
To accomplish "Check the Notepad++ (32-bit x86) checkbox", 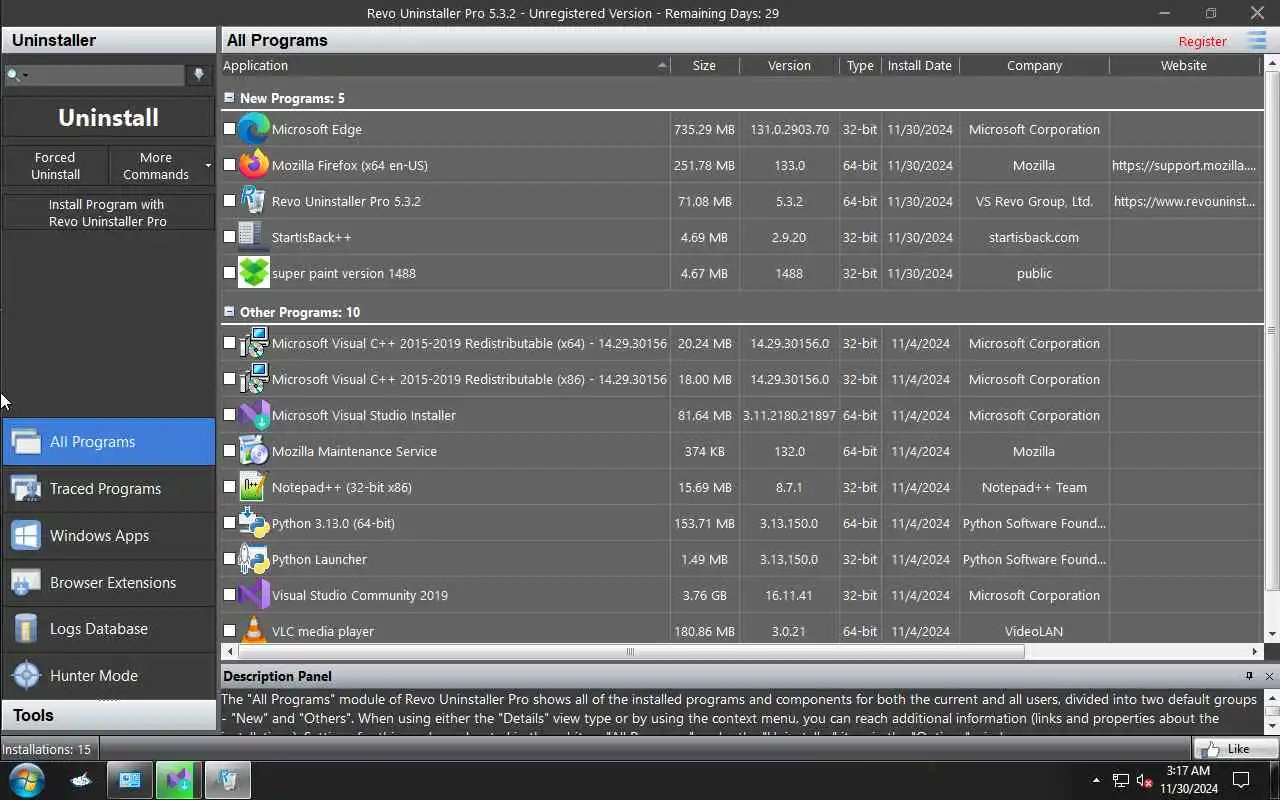I will pos(229,487).
